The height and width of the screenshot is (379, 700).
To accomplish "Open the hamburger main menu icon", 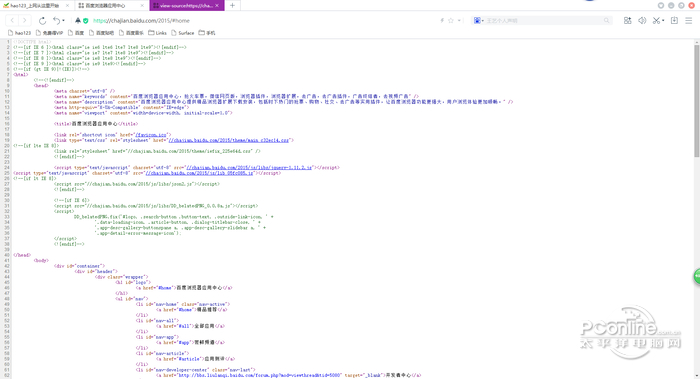I will [x=689, y=21].
